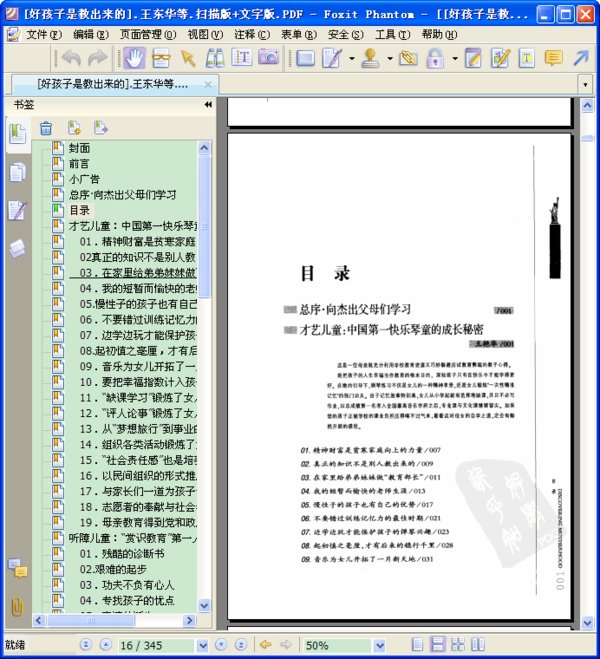Click the bookmark move-arrow icon
The width and height of the screenshot is (600, 659).
pos(101,128)
